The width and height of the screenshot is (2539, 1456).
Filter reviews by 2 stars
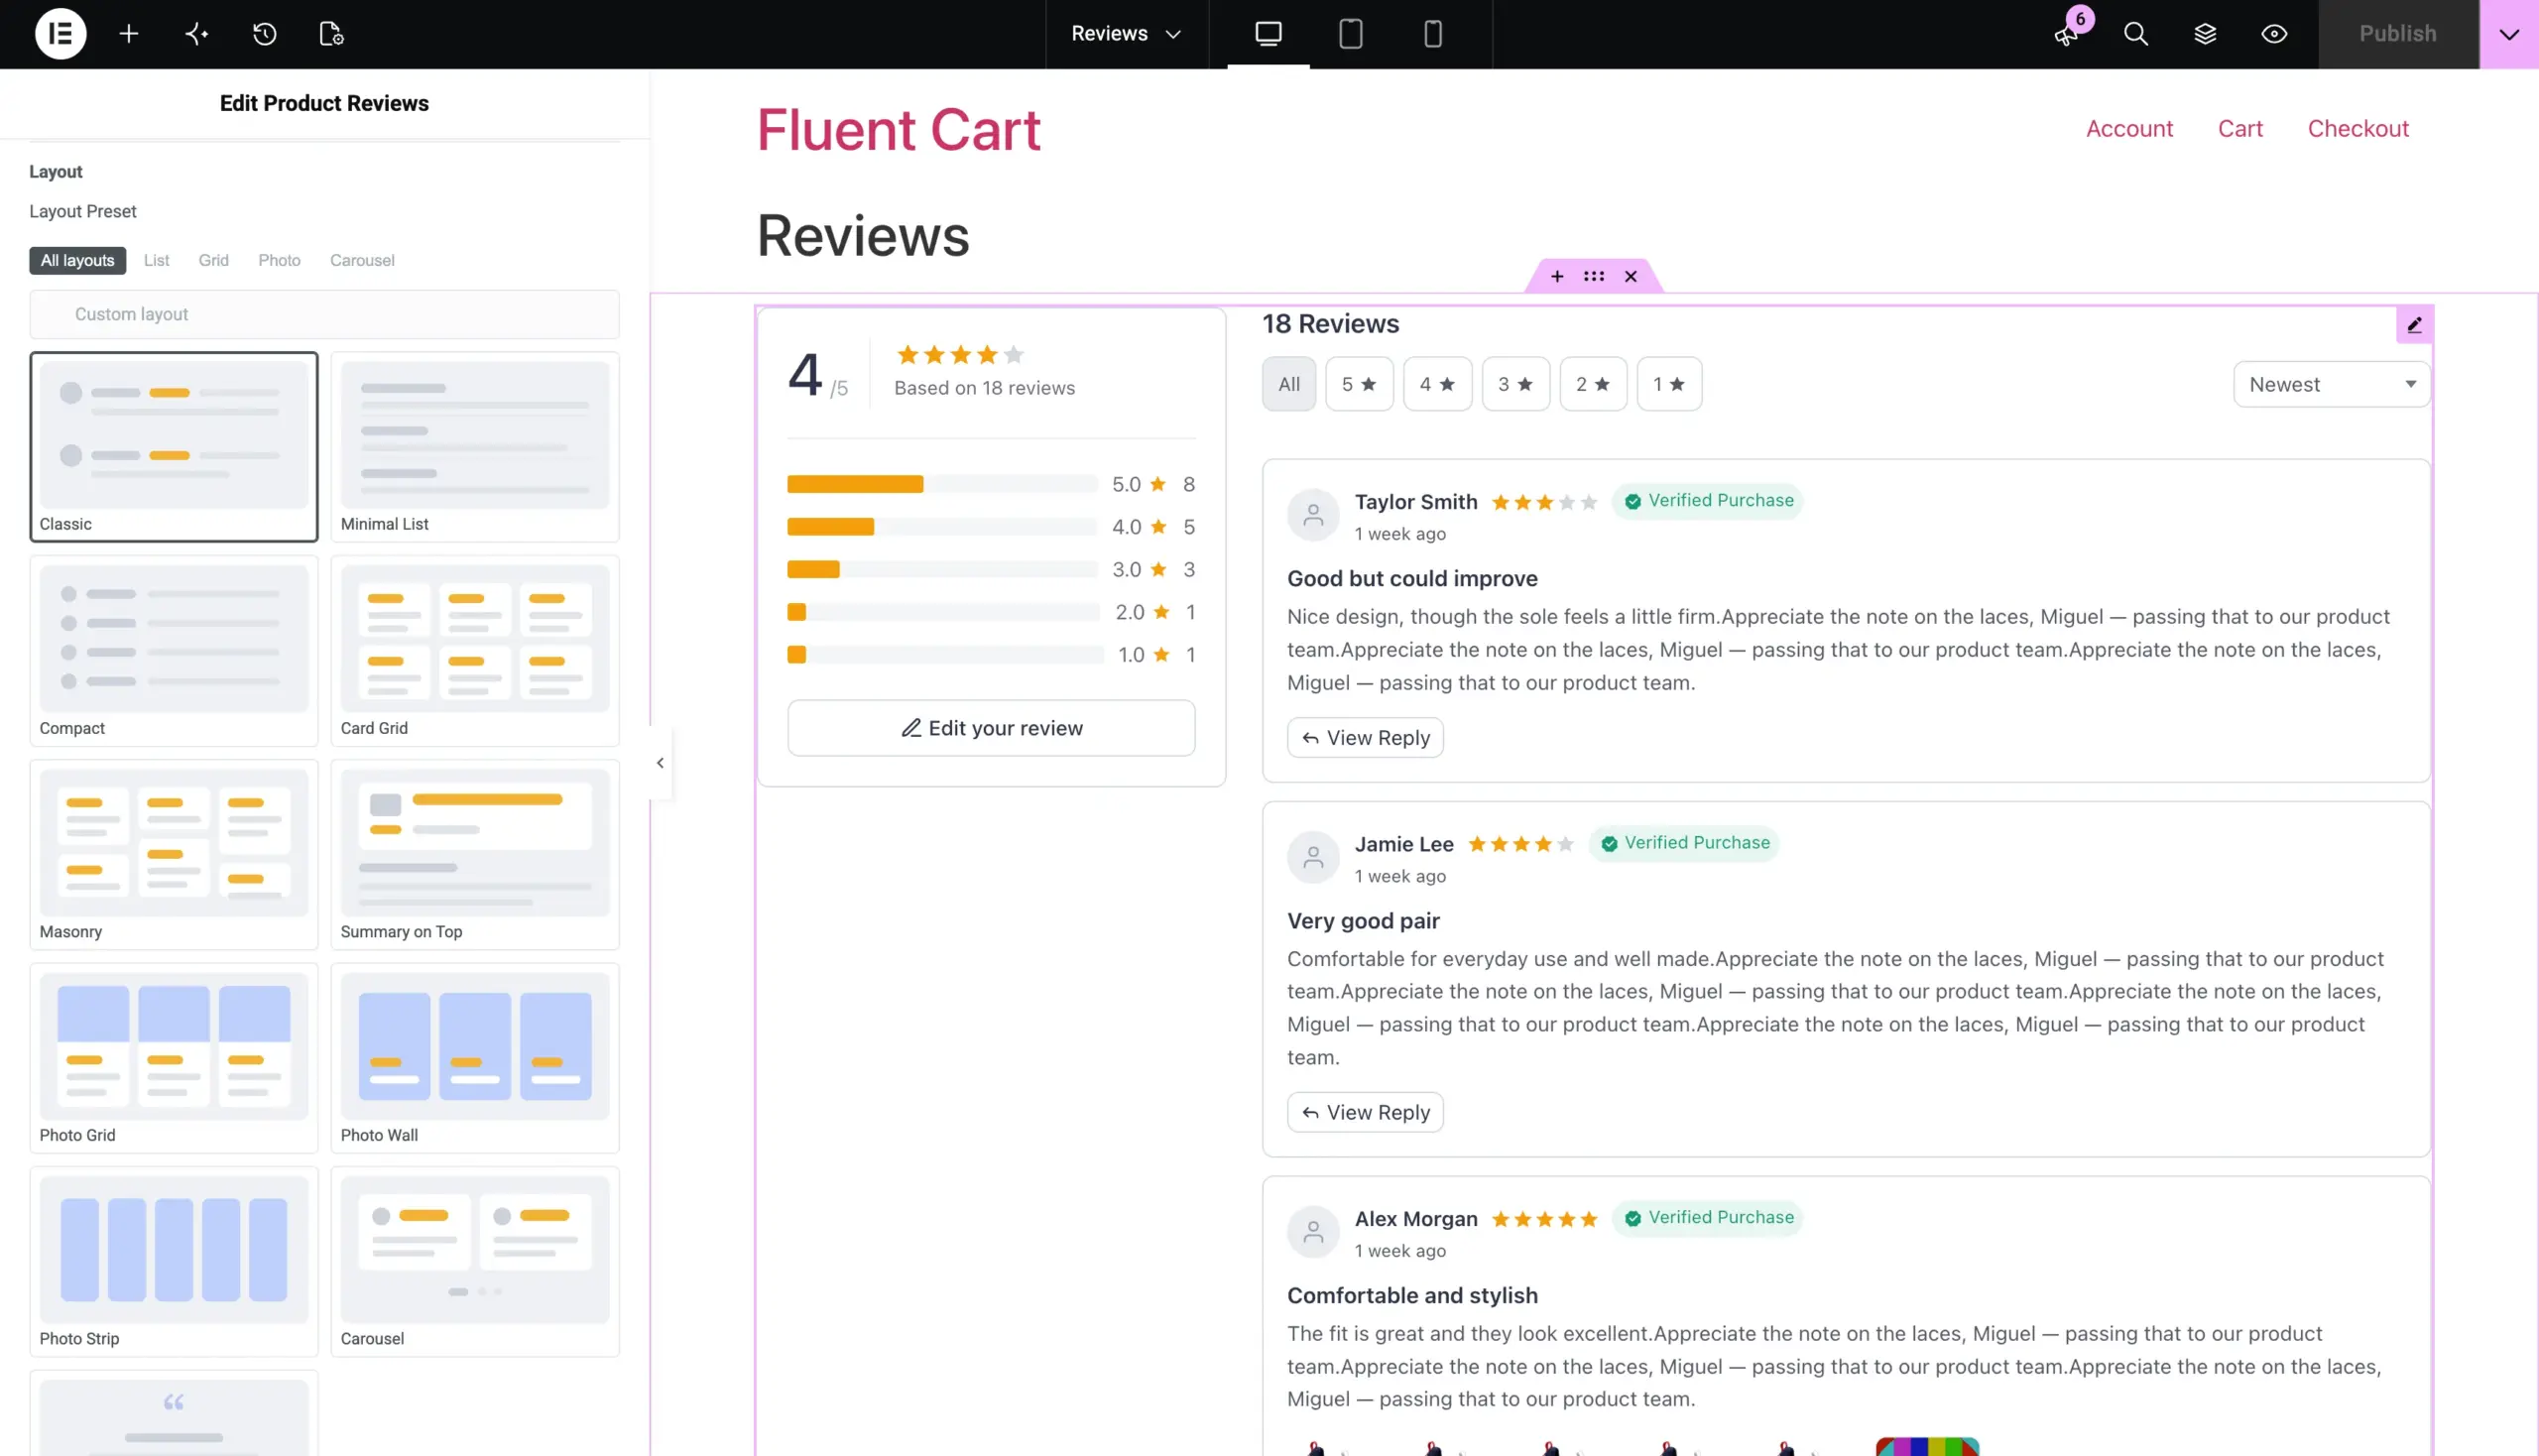1593,384
